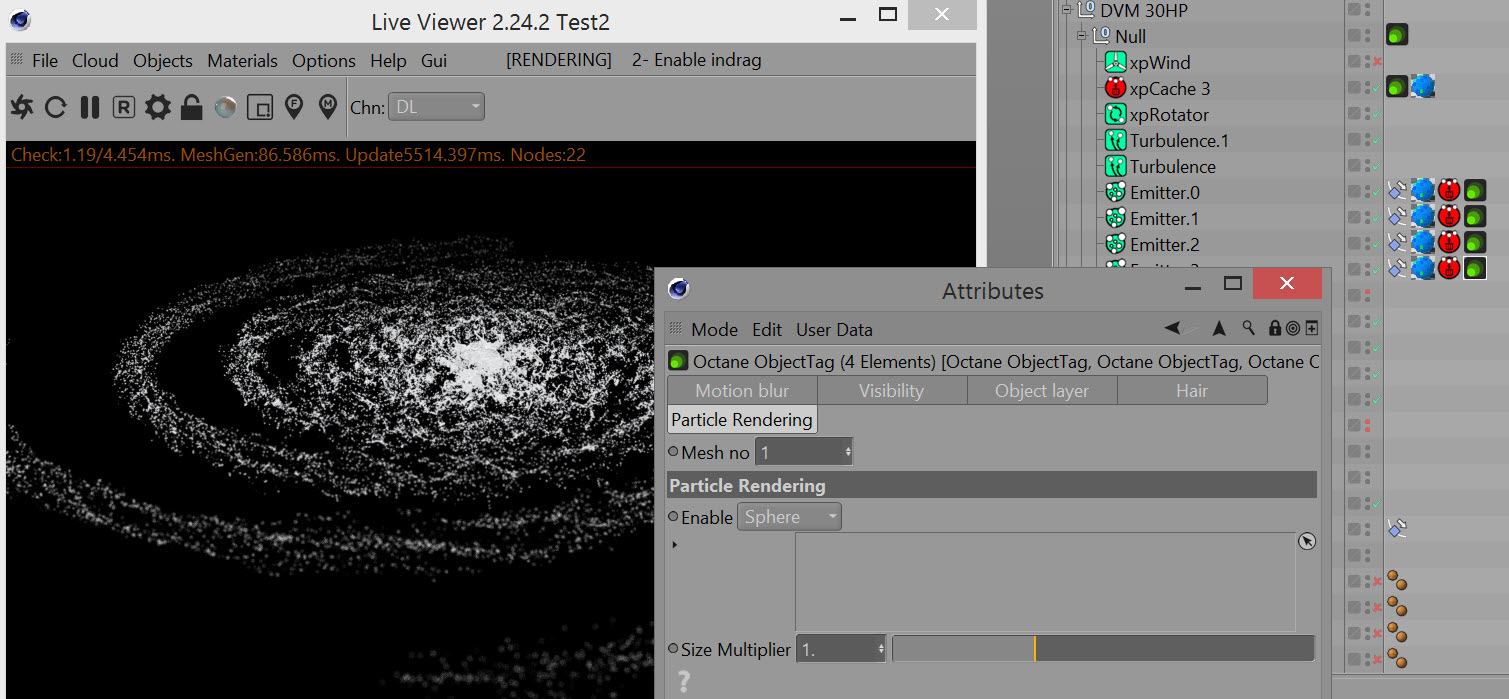
Task: Click the blue material tag on Emitter.1 row
Action: click(x=1423, y=216)
